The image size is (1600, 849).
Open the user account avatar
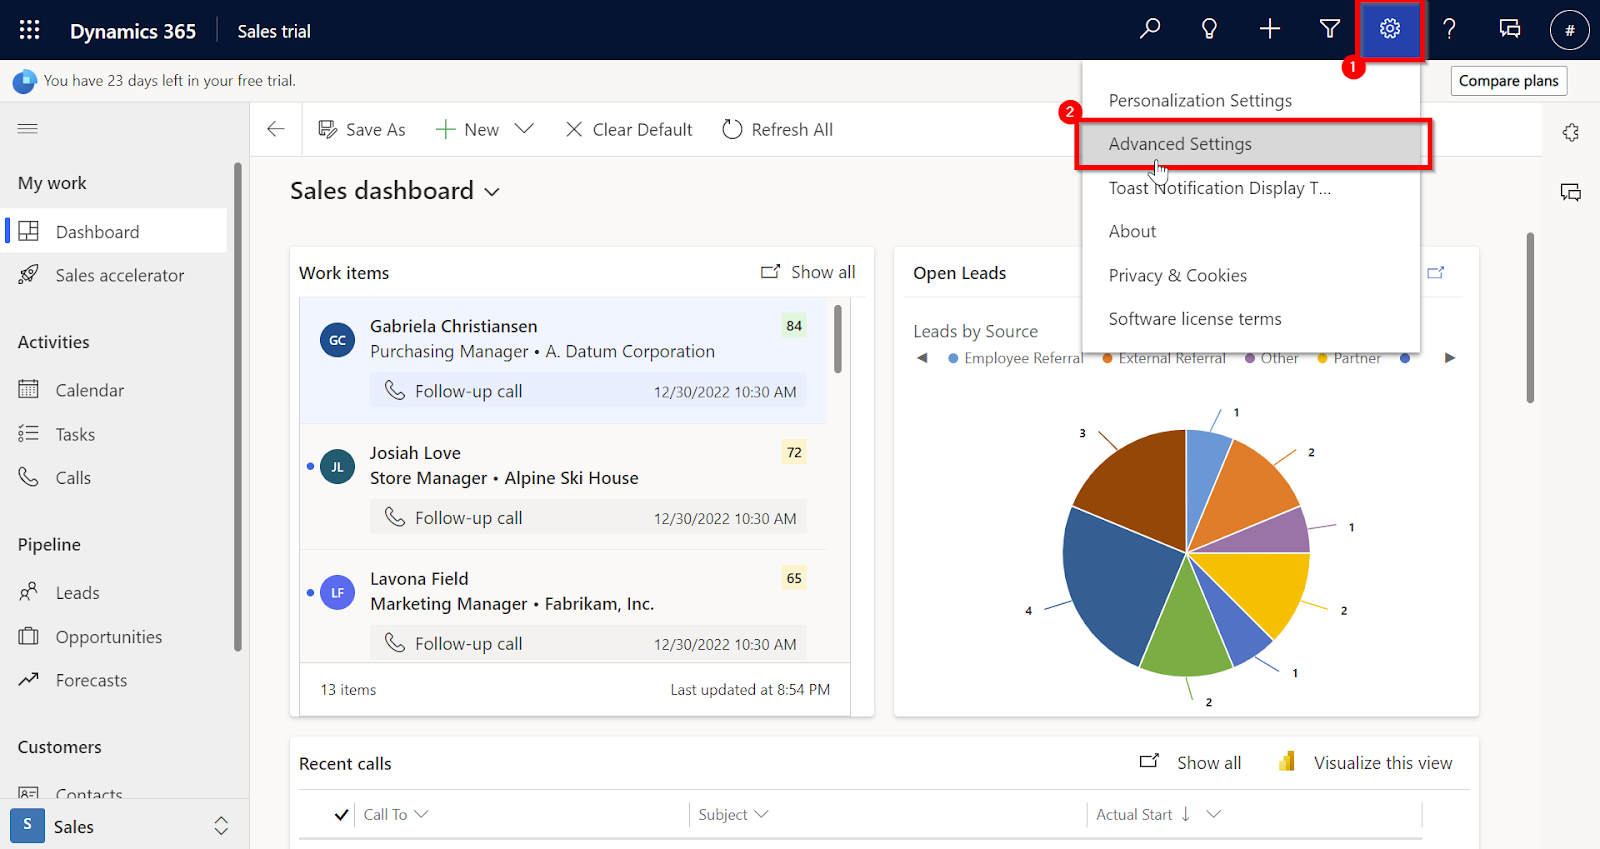pos(1569,30)
